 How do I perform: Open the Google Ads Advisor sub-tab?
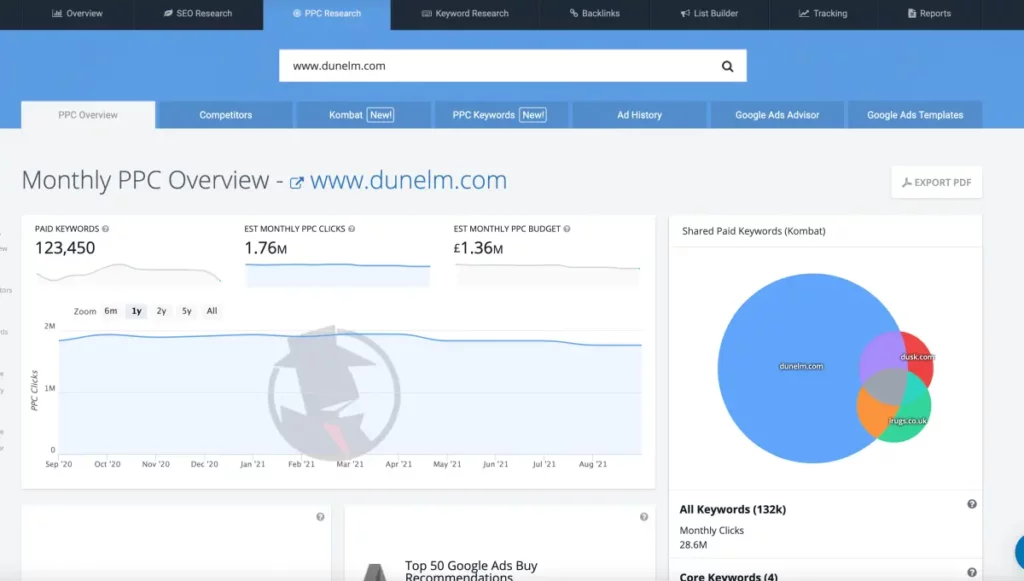click(x=777, y=115)
